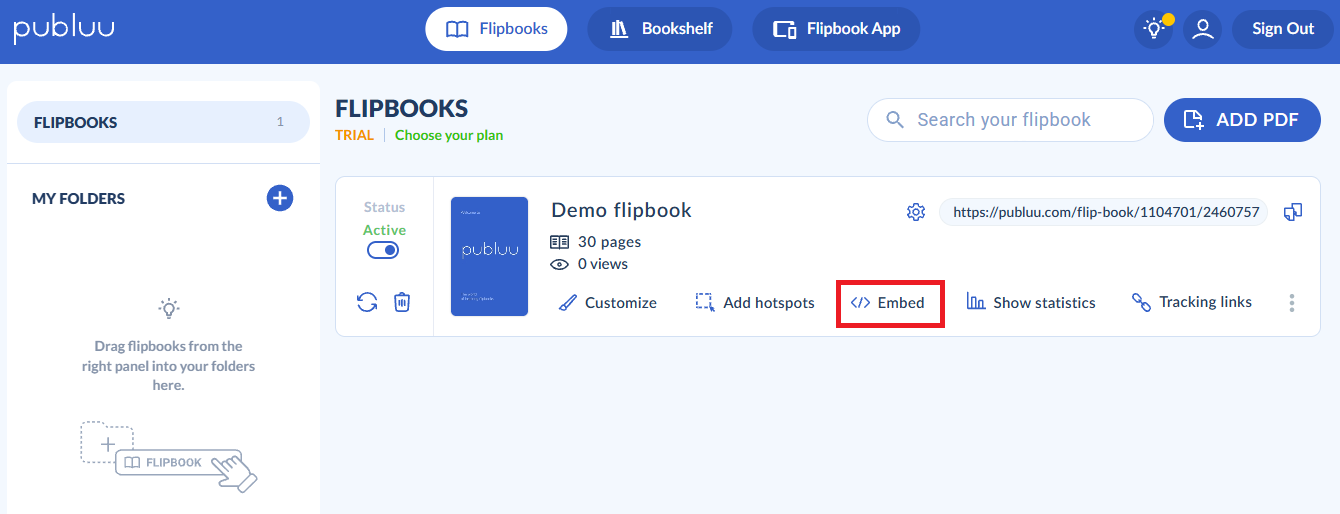Open the Flipbooks tab
This screenshot has height=514, width=1340.
pyautogui.click(x=496, y=28)
